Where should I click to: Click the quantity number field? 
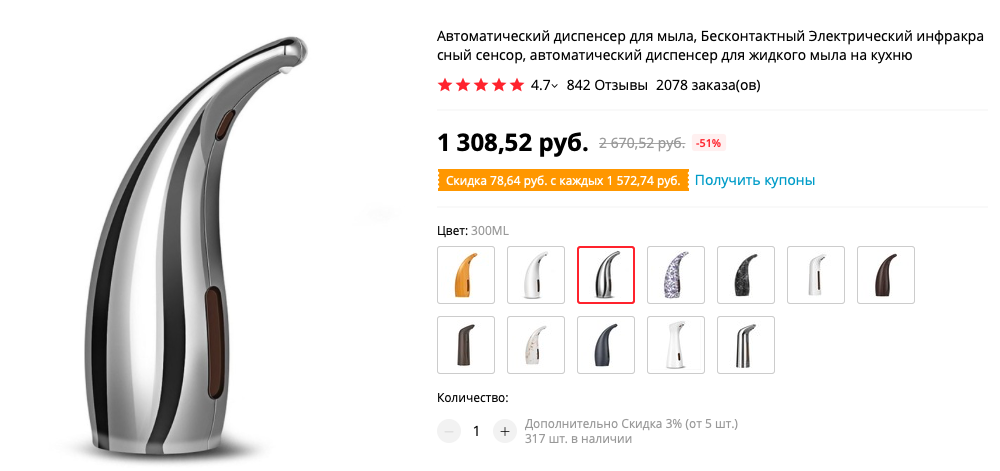click(x=476, y=431)
